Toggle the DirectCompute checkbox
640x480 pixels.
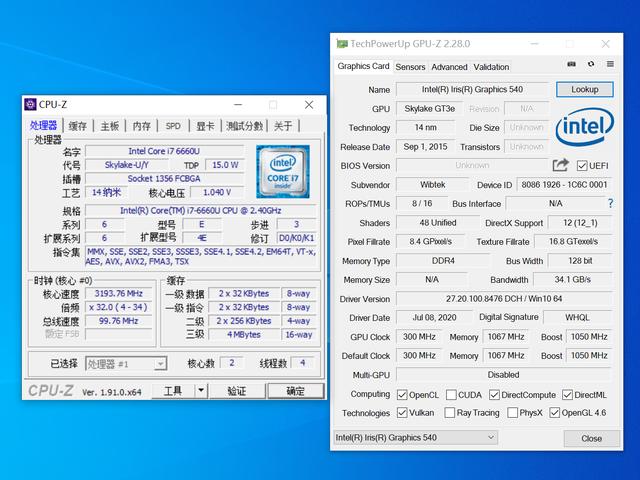pyautogui.click(x=494, y=395)
